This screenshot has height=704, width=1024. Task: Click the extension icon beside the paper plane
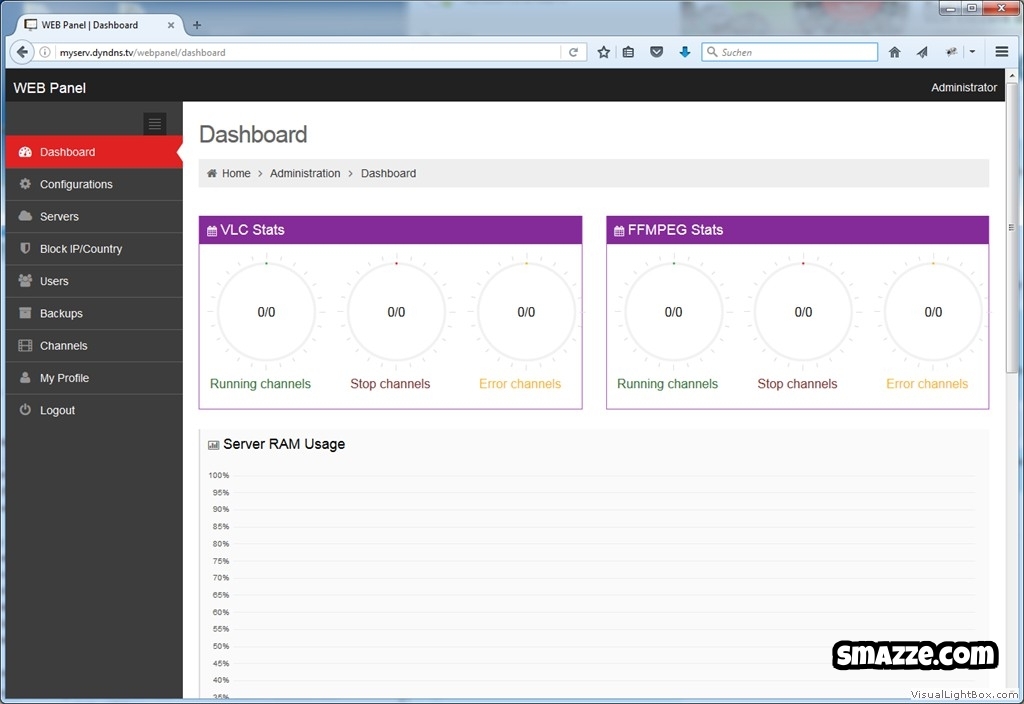click(951, 52)
